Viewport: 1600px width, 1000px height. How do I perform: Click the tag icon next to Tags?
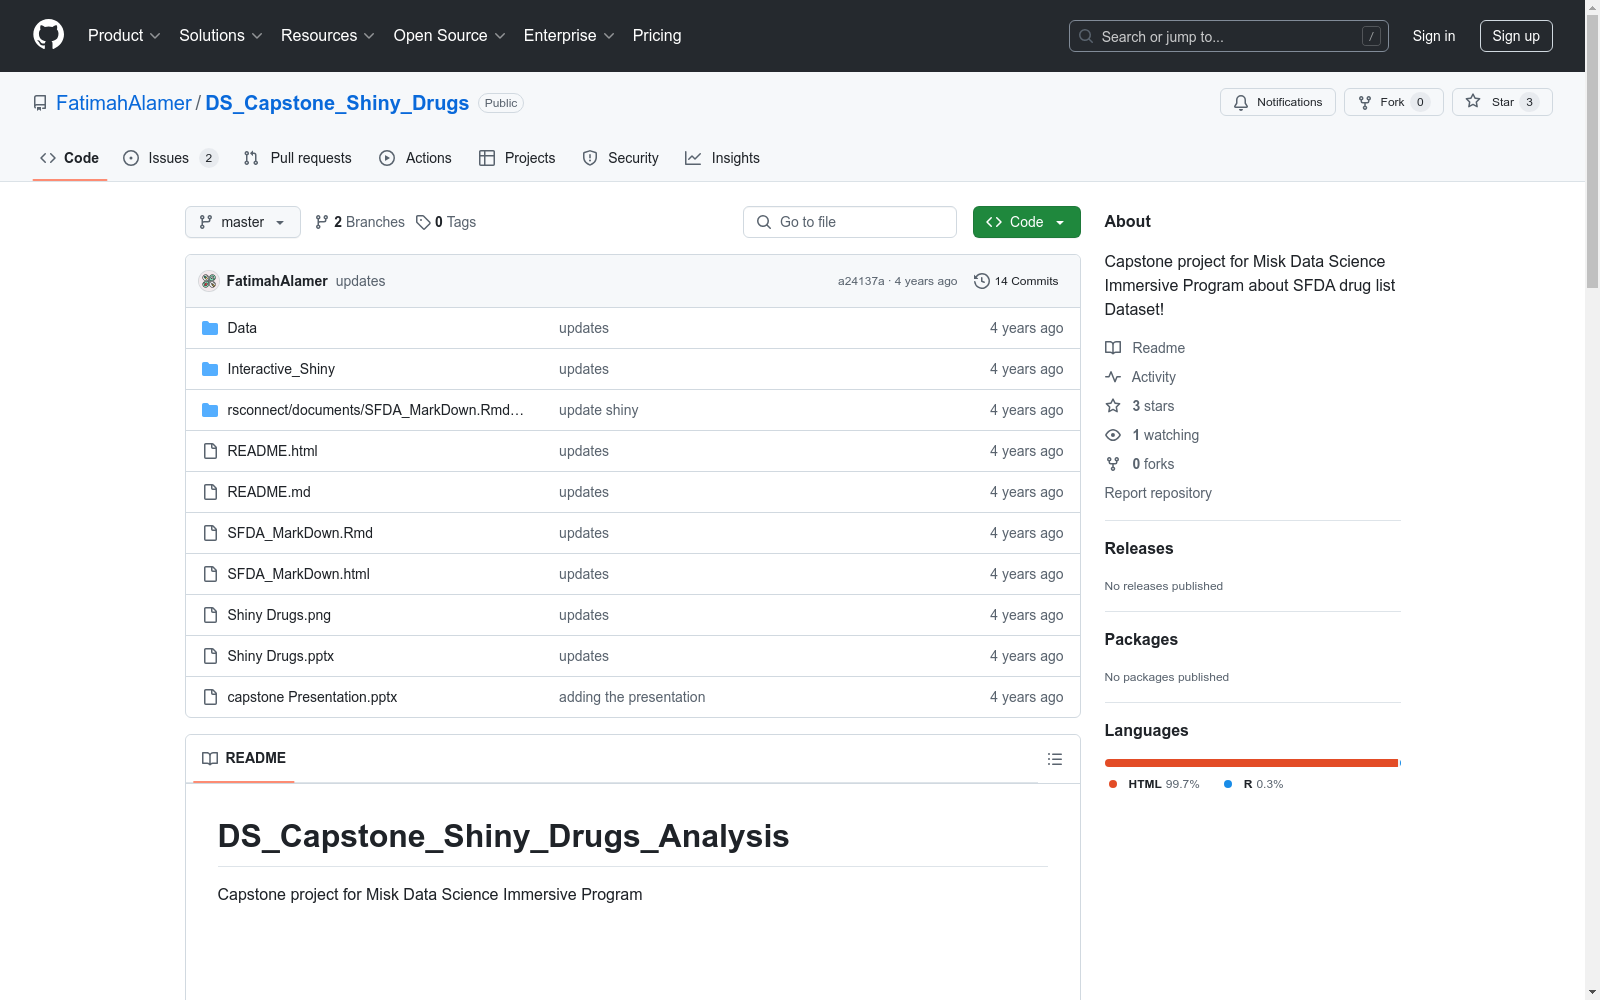click(423, 222)
